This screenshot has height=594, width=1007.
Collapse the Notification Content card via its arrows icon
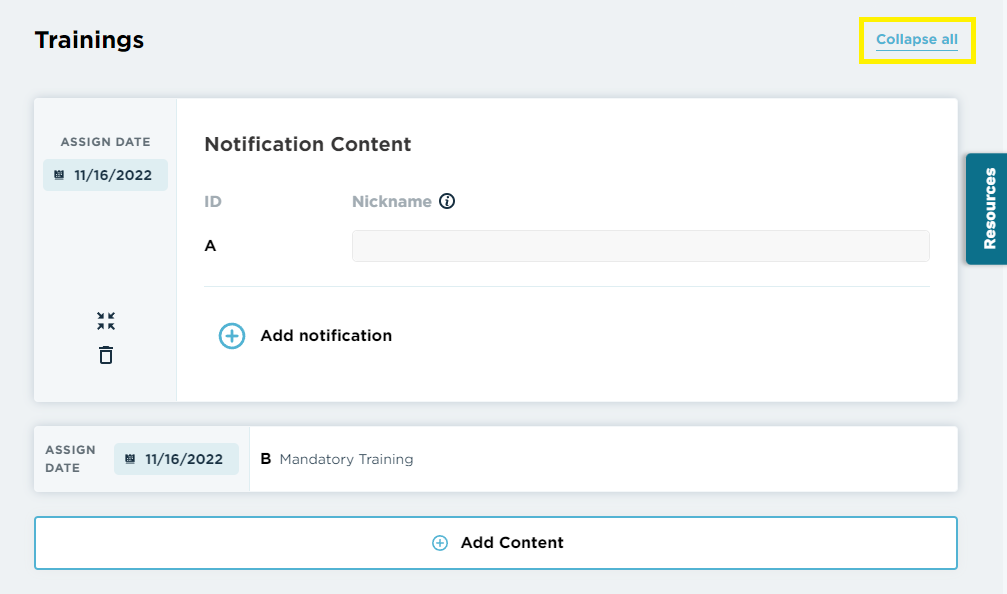click(106, 321)
